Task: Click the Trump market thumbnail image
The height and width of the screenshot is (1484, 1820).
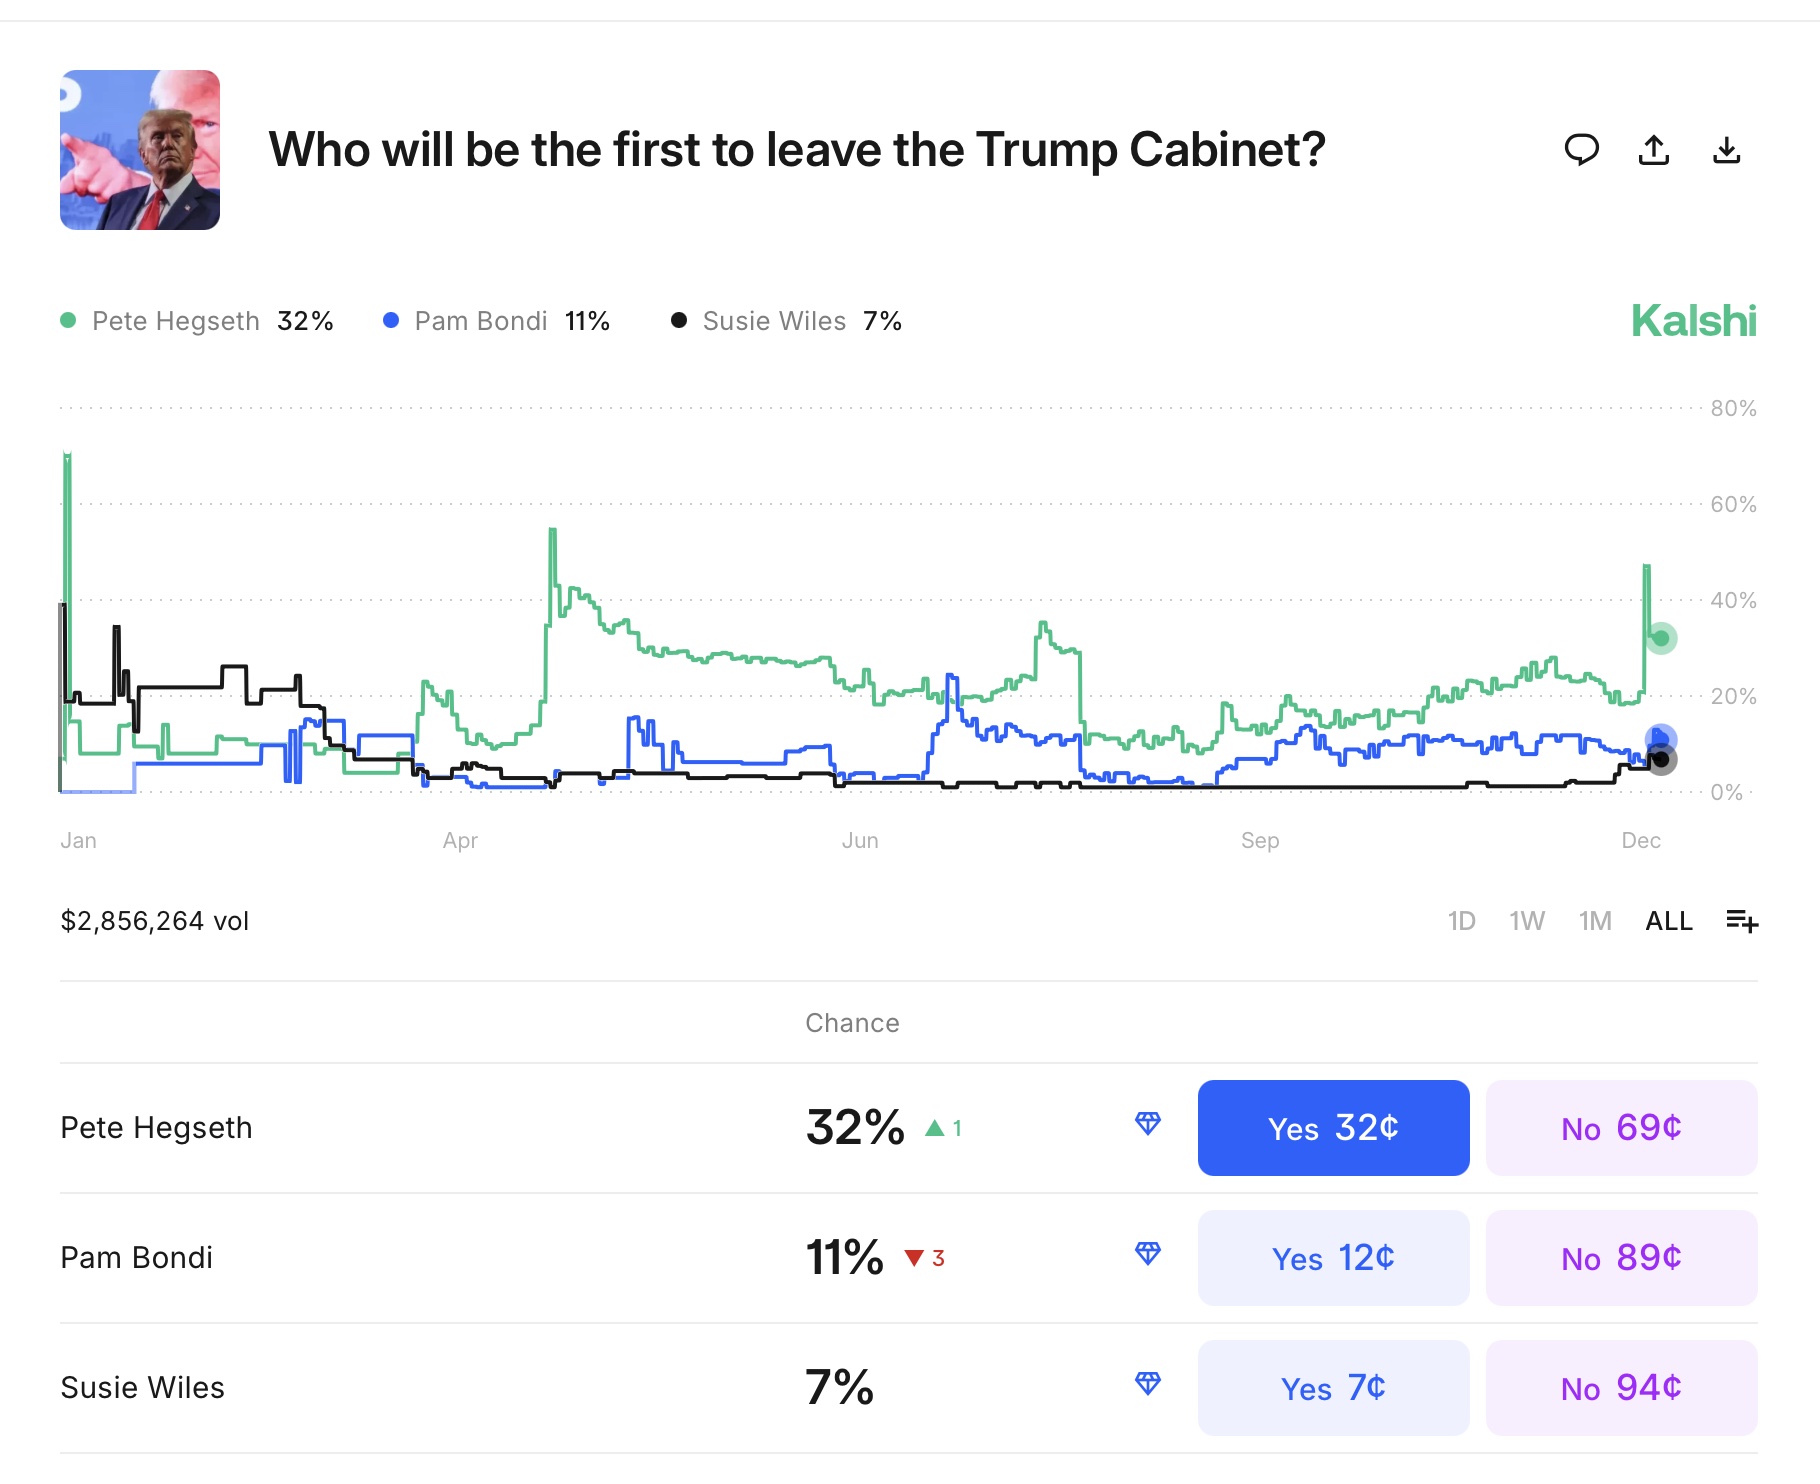Action: (140, 150)
